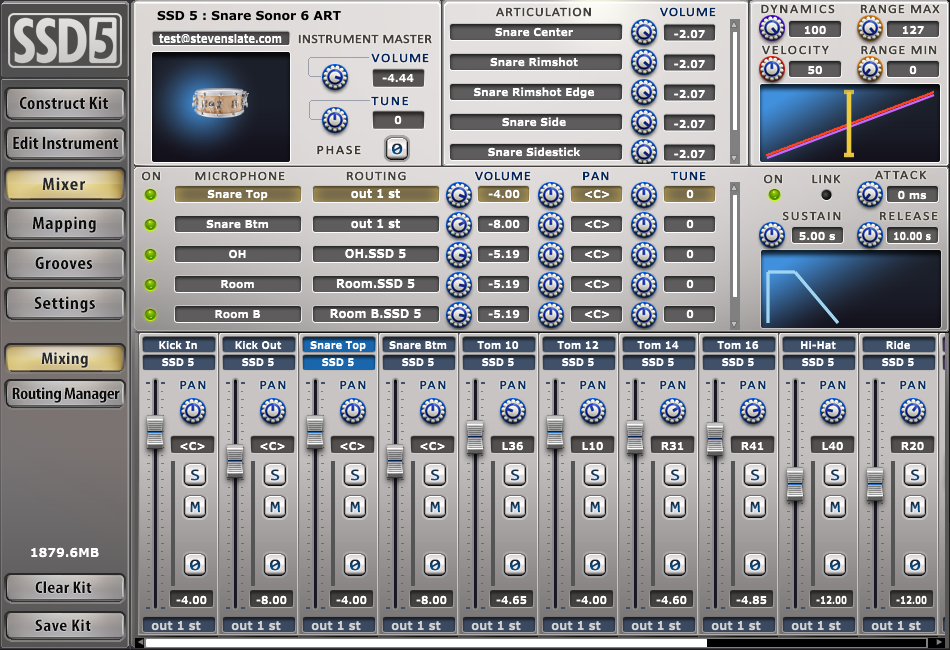Select the Mixer page button
Screen dimensions: 950x650
click(x=65, y=184)
